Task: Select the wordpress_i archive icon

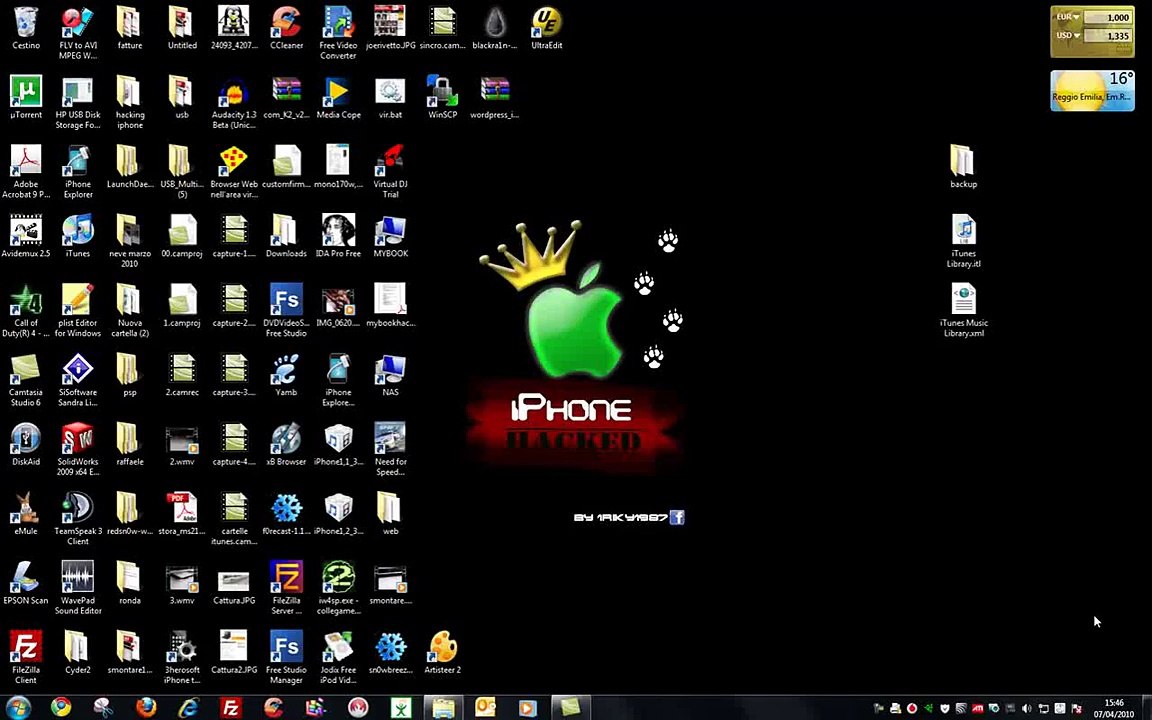Action: [494, 98]
